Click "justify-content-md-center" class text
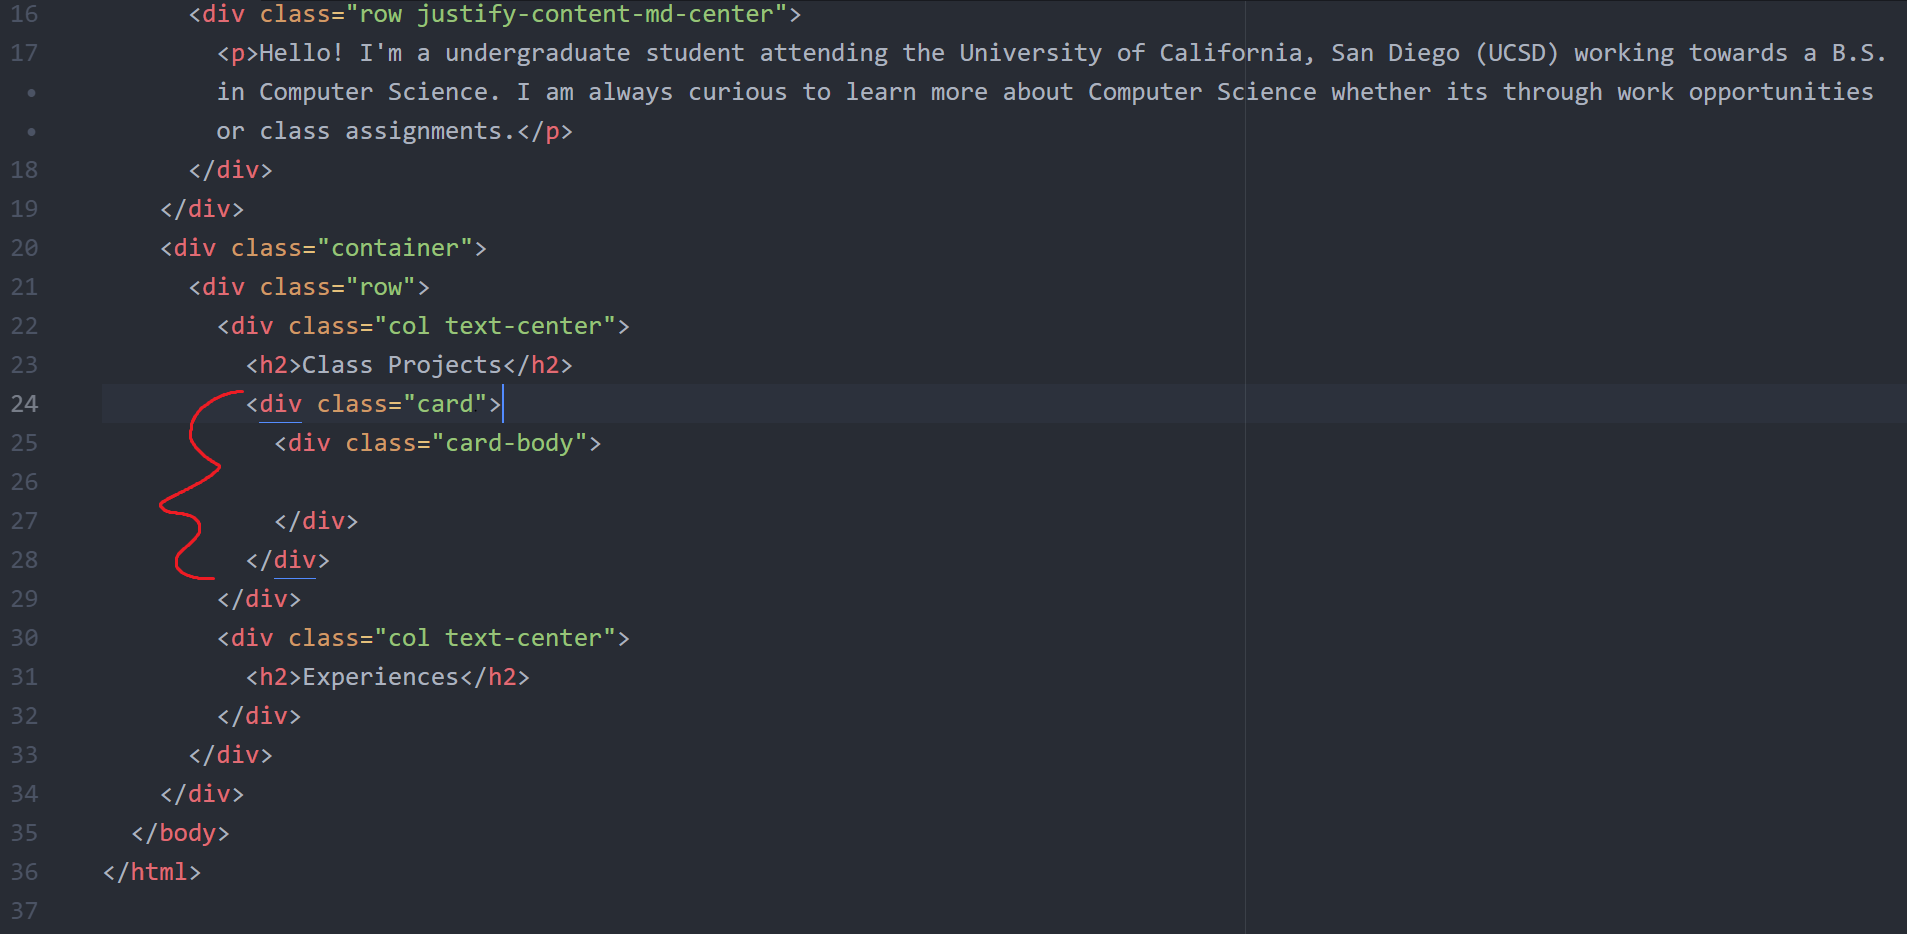 click(595, 14)
